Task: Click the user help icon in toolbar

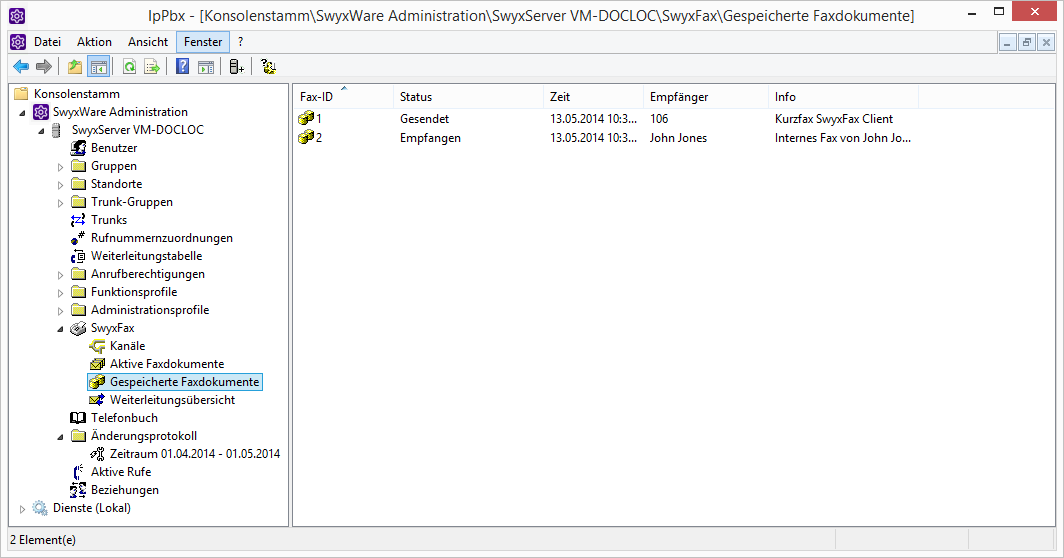Action: pos(267,67)
